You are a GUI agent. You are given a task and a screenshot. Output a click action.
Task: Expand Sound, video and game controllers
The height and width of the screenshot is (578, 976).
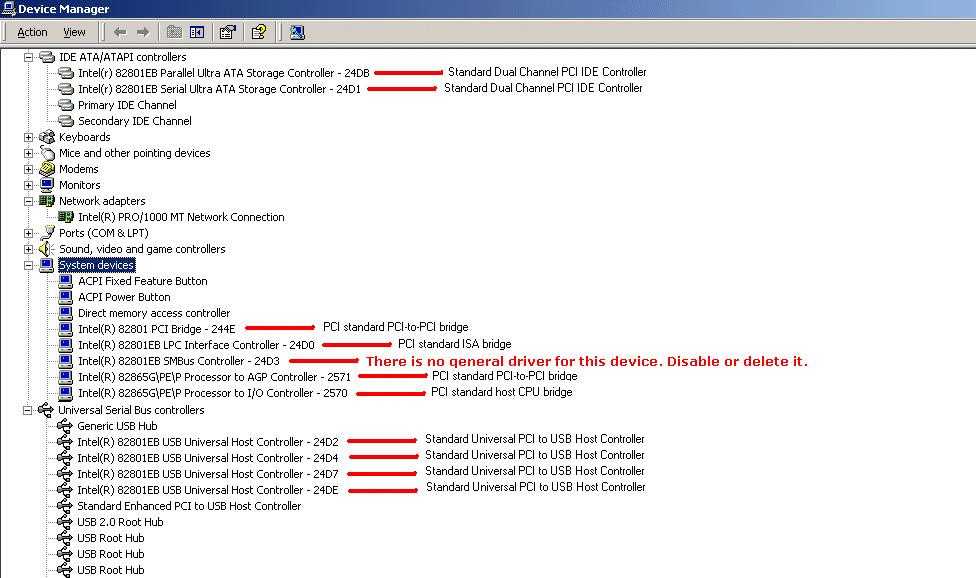pyautogui.click(x=29, y=249)
